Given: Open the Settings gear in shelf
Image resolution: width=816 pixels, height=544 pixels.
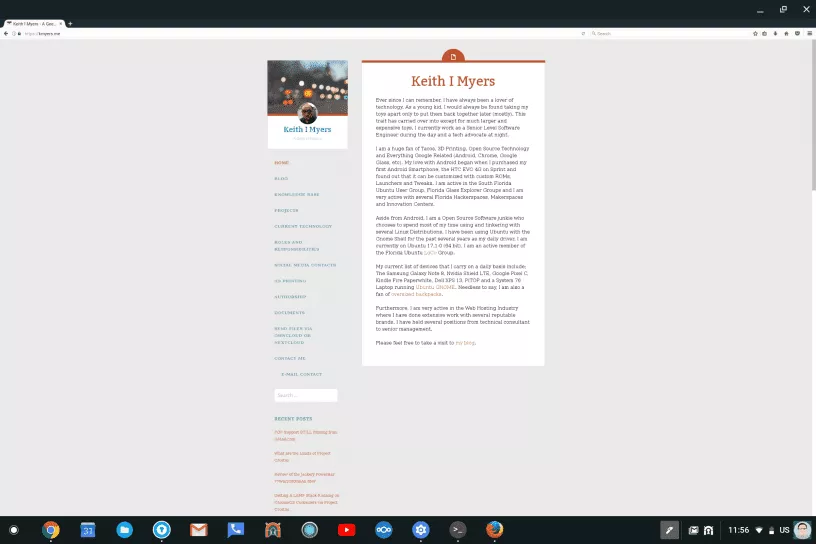Looking at the screenshot, I should tap(421, 529).
